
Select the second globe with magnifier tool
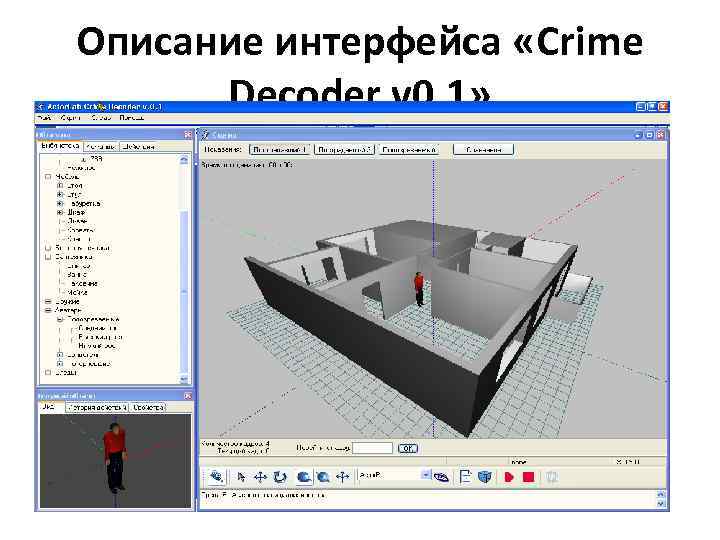coord(323,477)
